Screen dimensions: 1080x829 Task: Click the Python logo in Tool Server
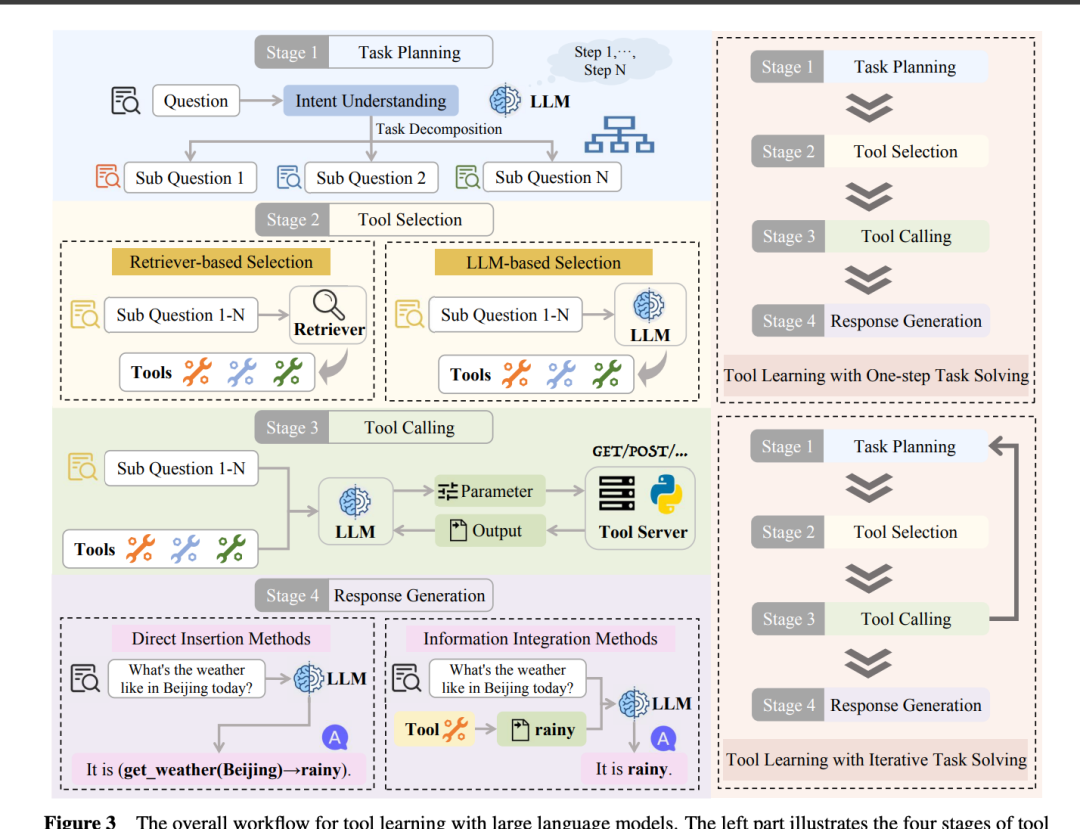point(666,494)
